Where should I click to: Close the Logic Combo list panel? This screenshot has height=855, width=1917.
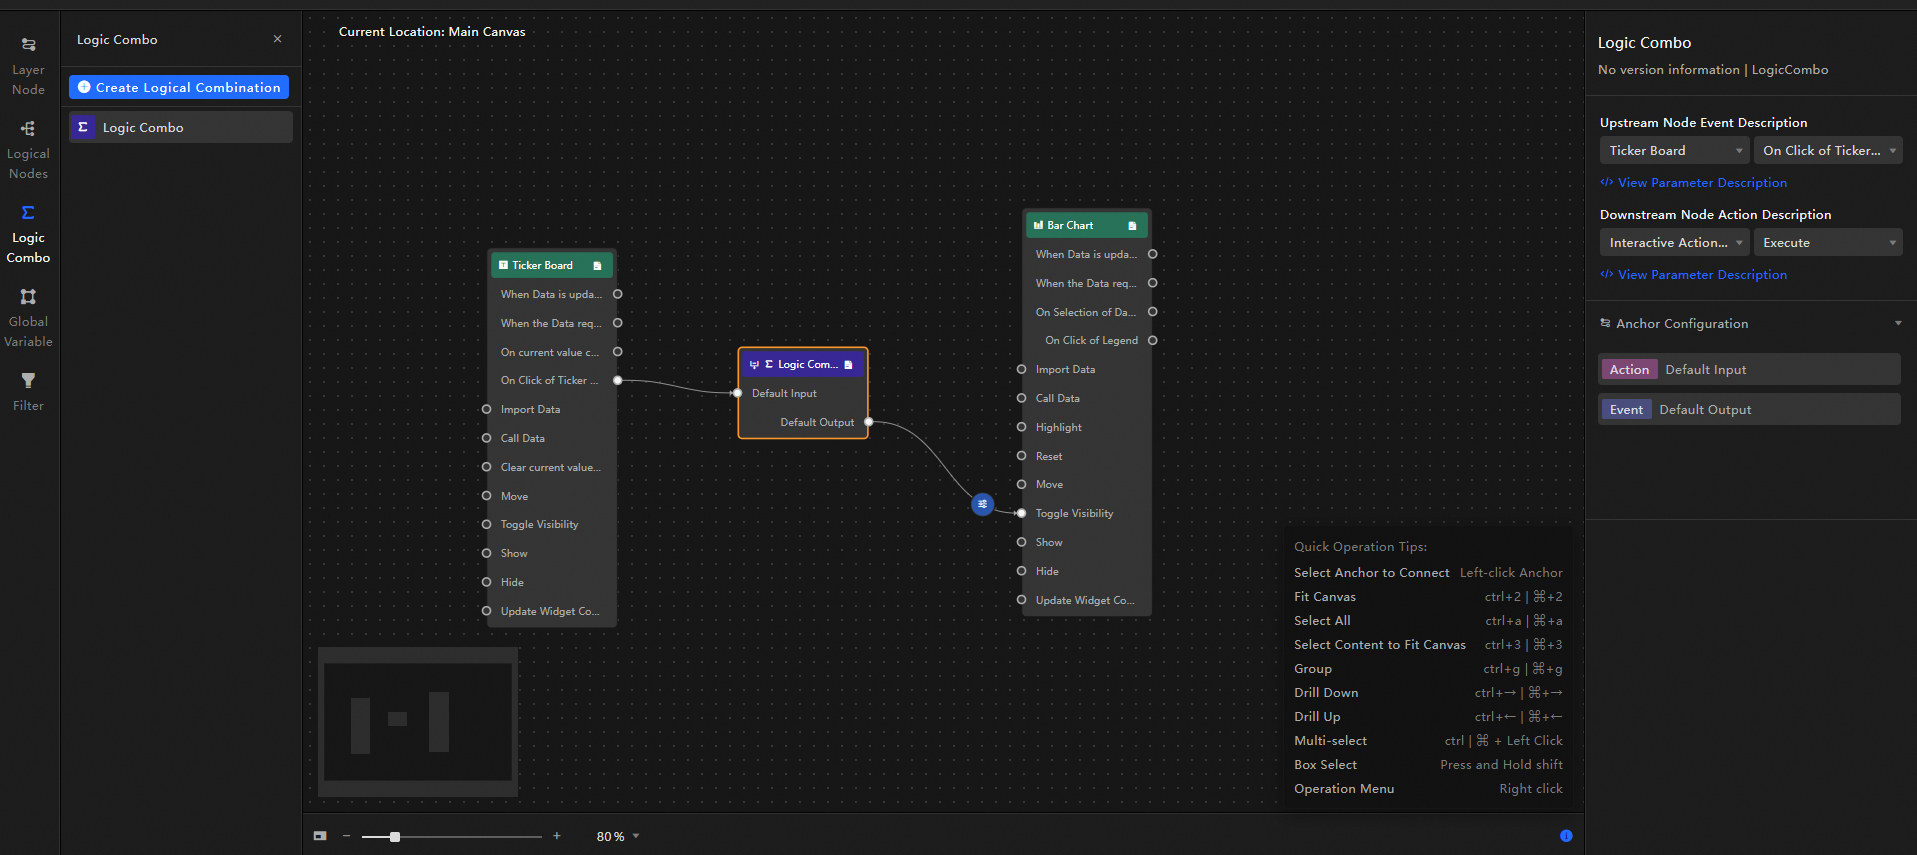[277, 39]
